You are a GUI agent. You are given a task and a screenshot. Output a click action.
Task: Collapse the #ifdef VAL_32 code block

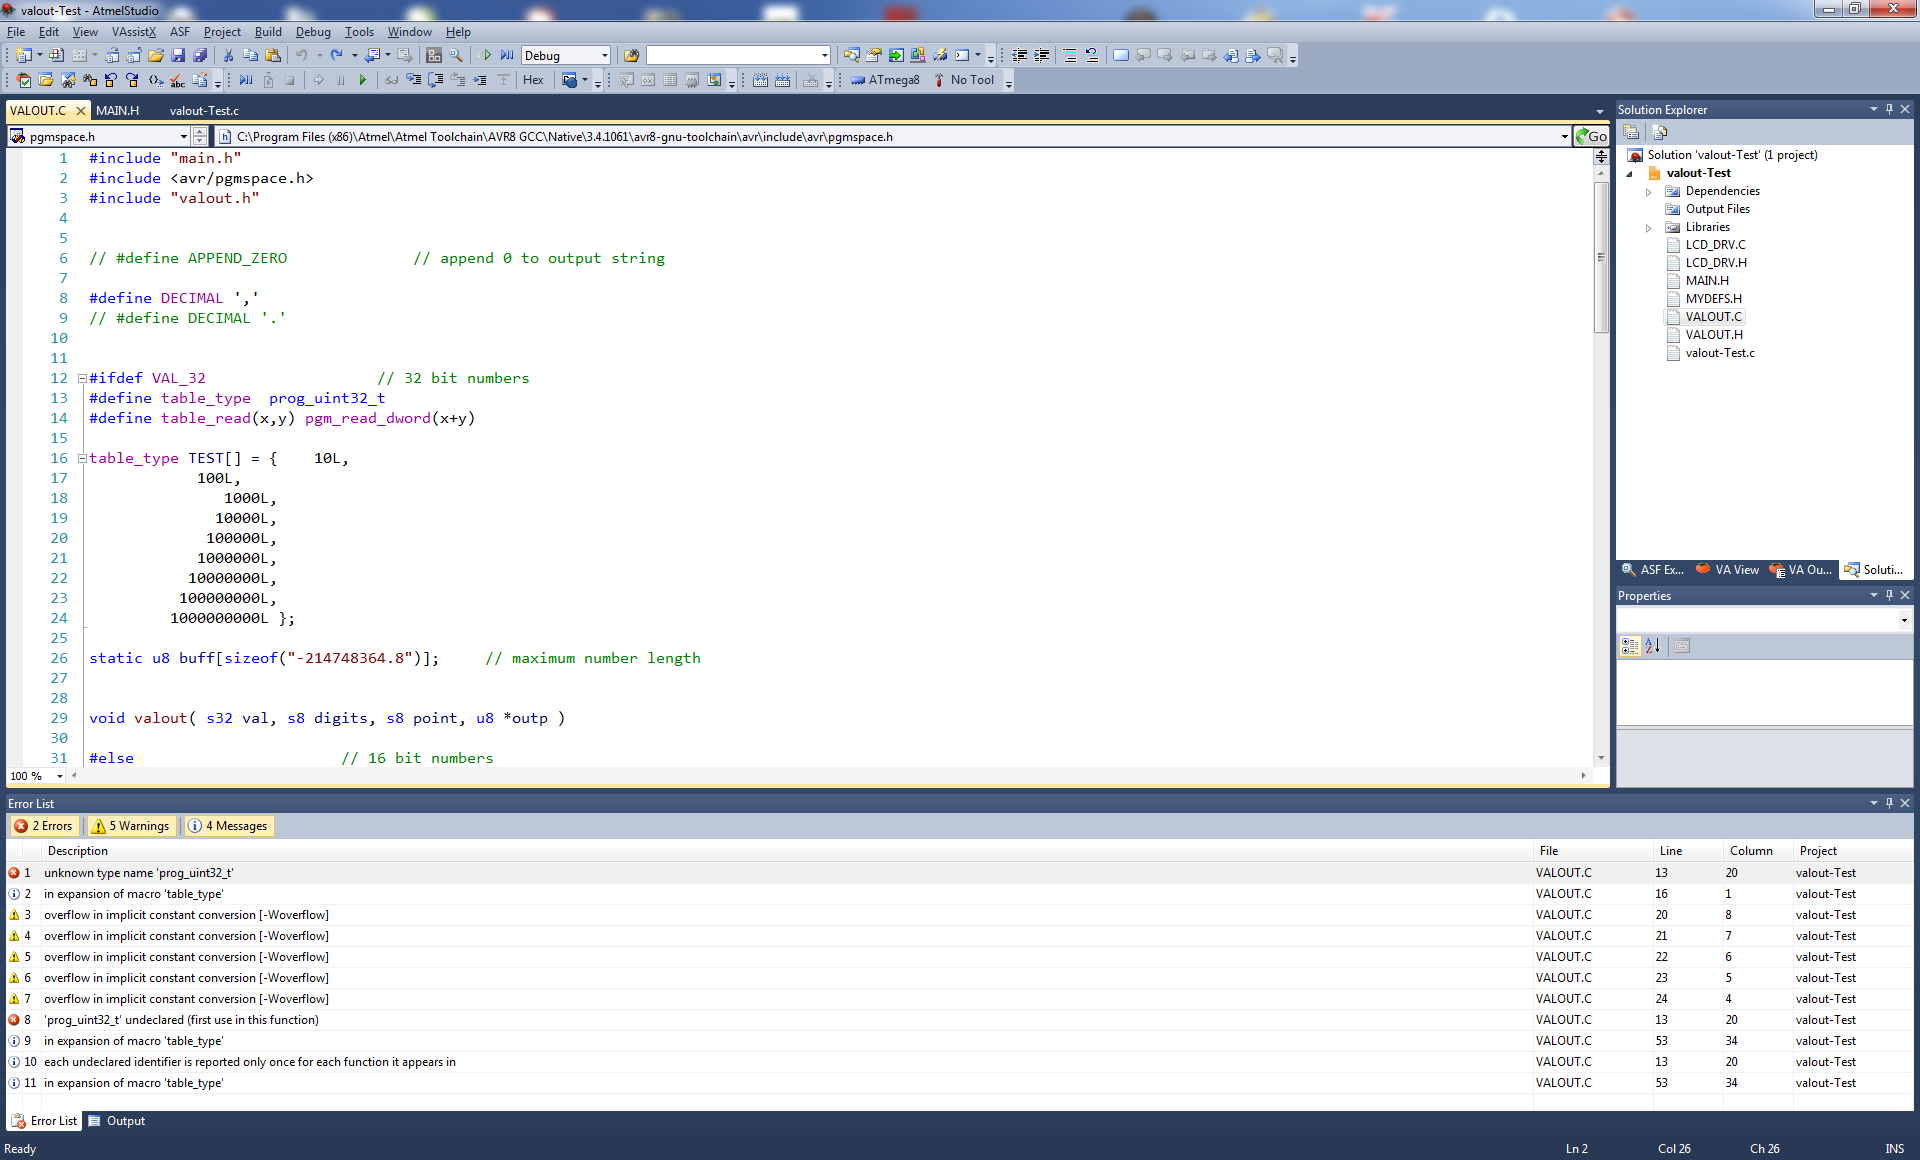(x=82, y=379)
